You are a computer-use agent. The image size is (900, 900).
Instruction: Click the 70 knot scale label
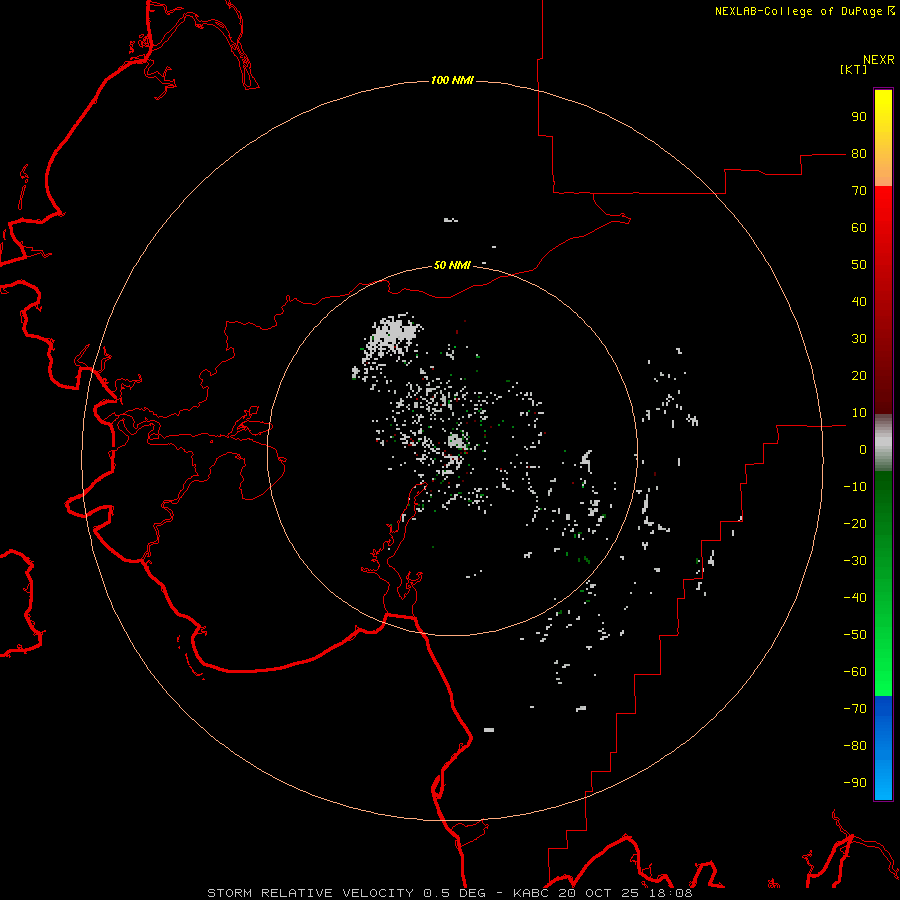(859, 191)
